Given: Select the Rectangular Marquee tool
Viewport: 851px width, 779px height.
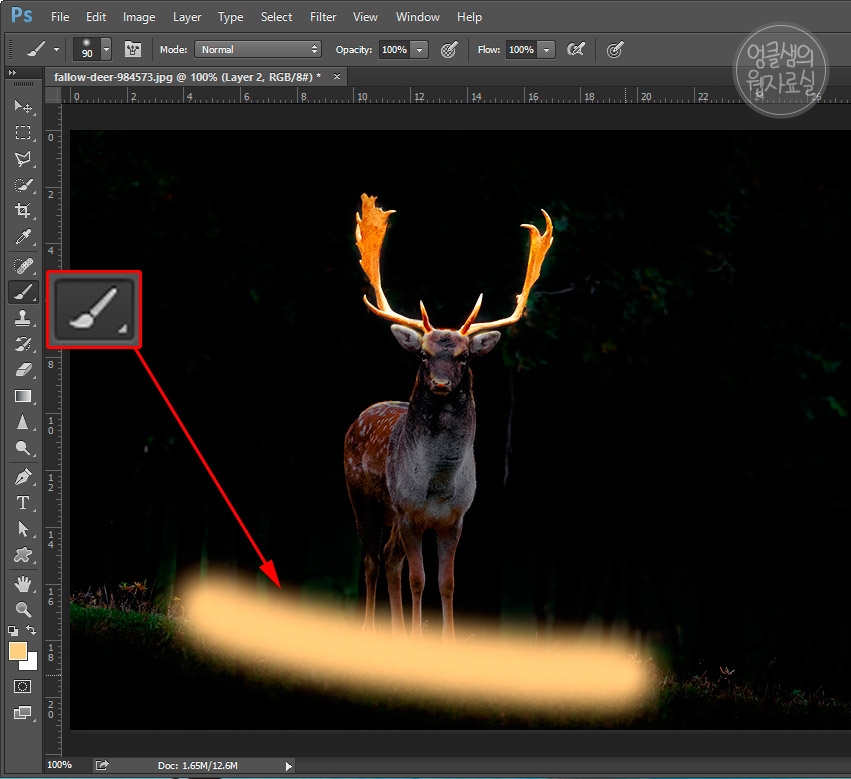Looking at the screenshot, I should coord(23,132).
